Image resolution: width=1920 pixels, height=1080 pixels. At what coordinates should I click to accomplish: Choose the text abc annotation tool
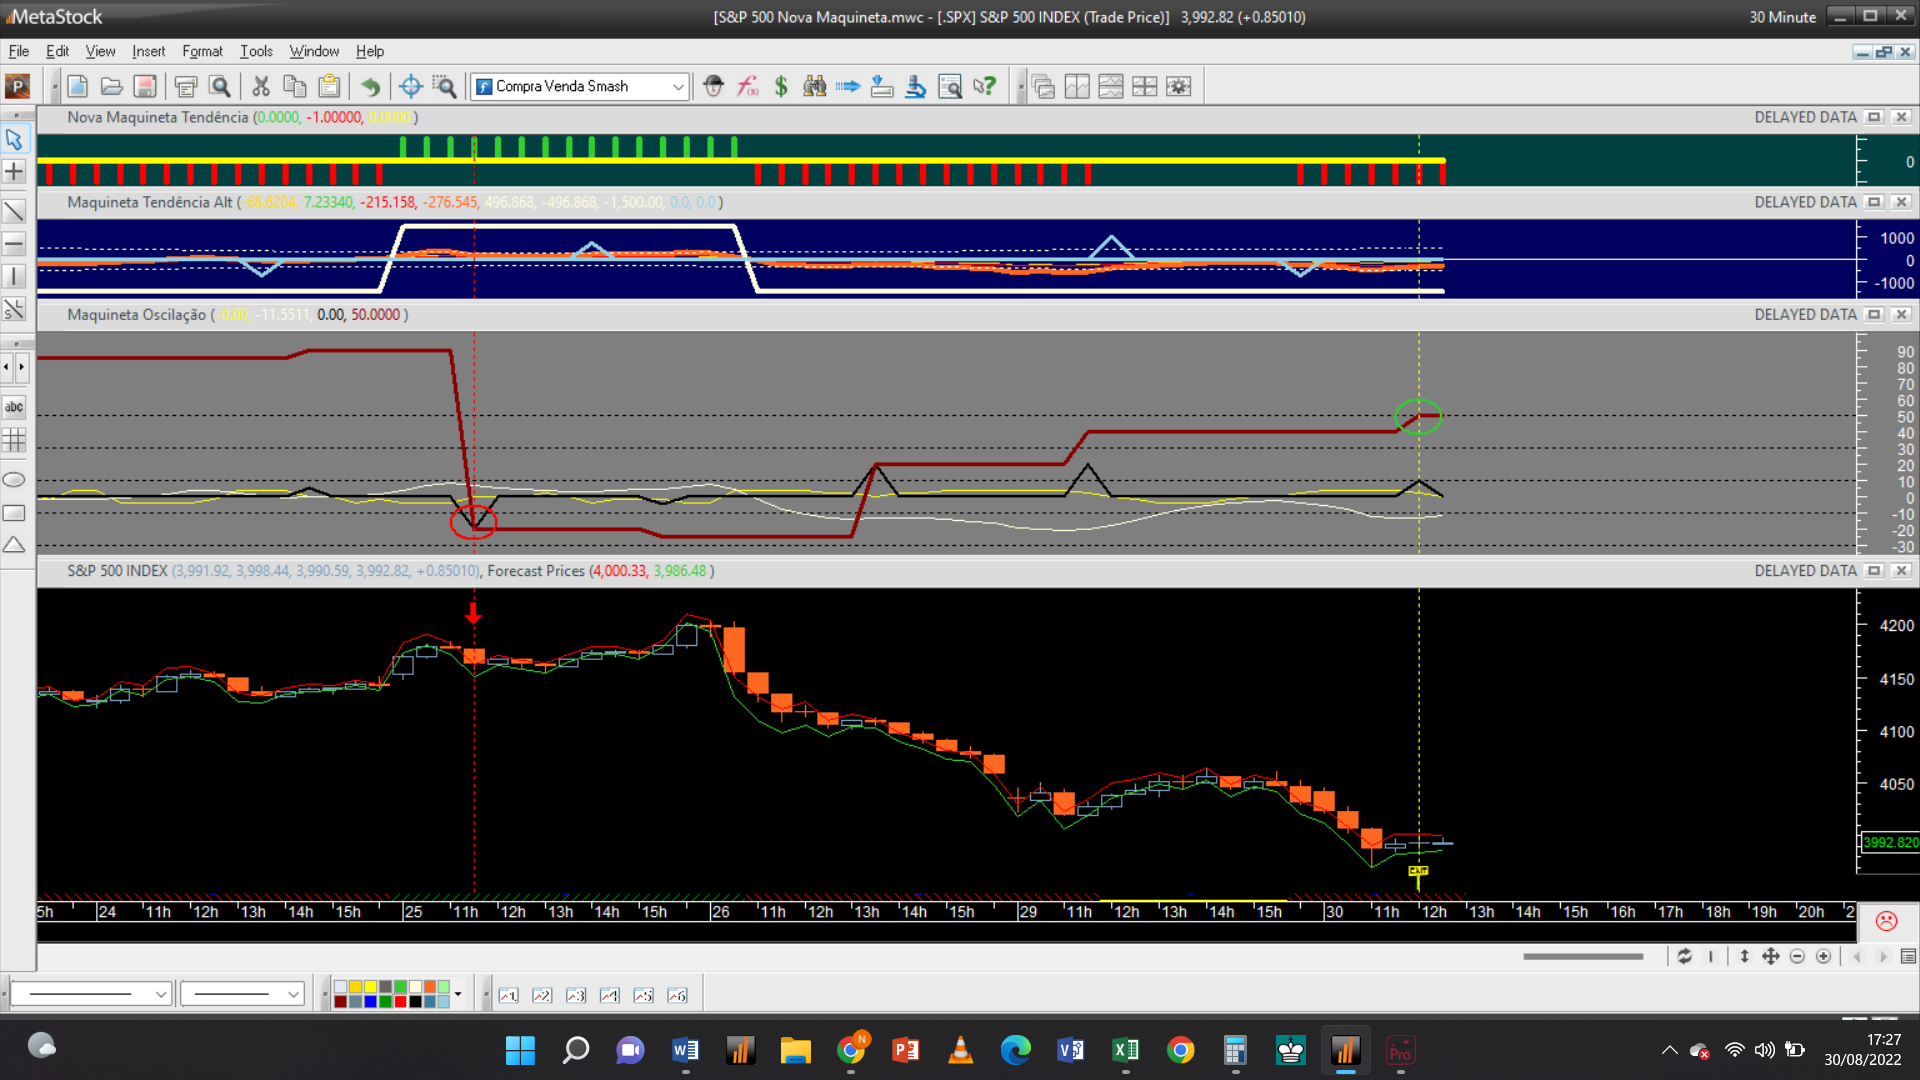[x=14, y=407]
